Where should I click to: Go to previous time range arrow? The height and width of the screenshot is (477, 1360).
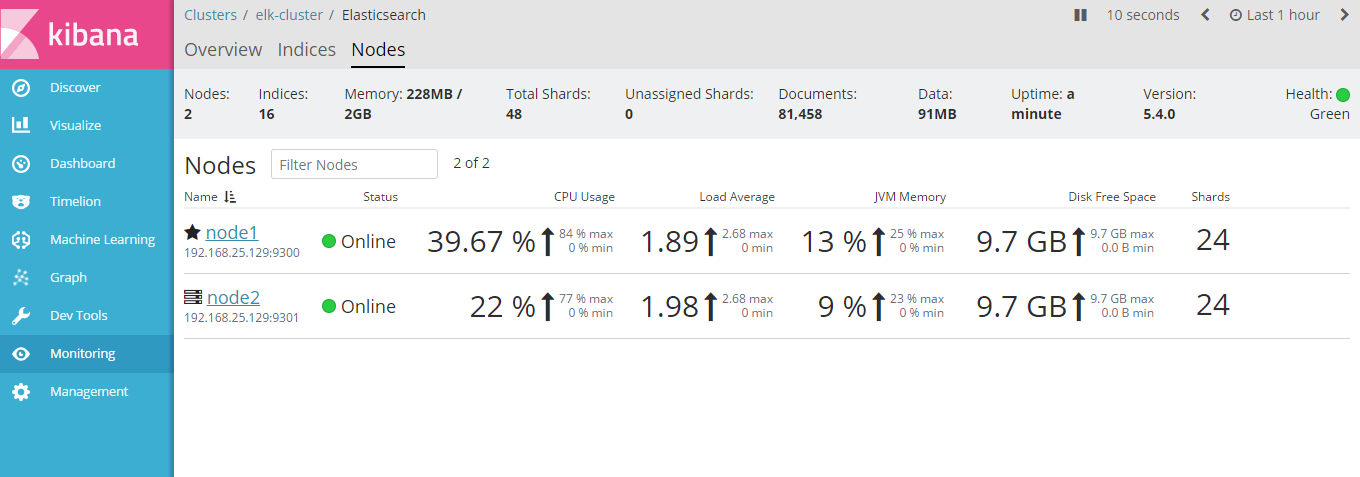tap(1205, 15)
